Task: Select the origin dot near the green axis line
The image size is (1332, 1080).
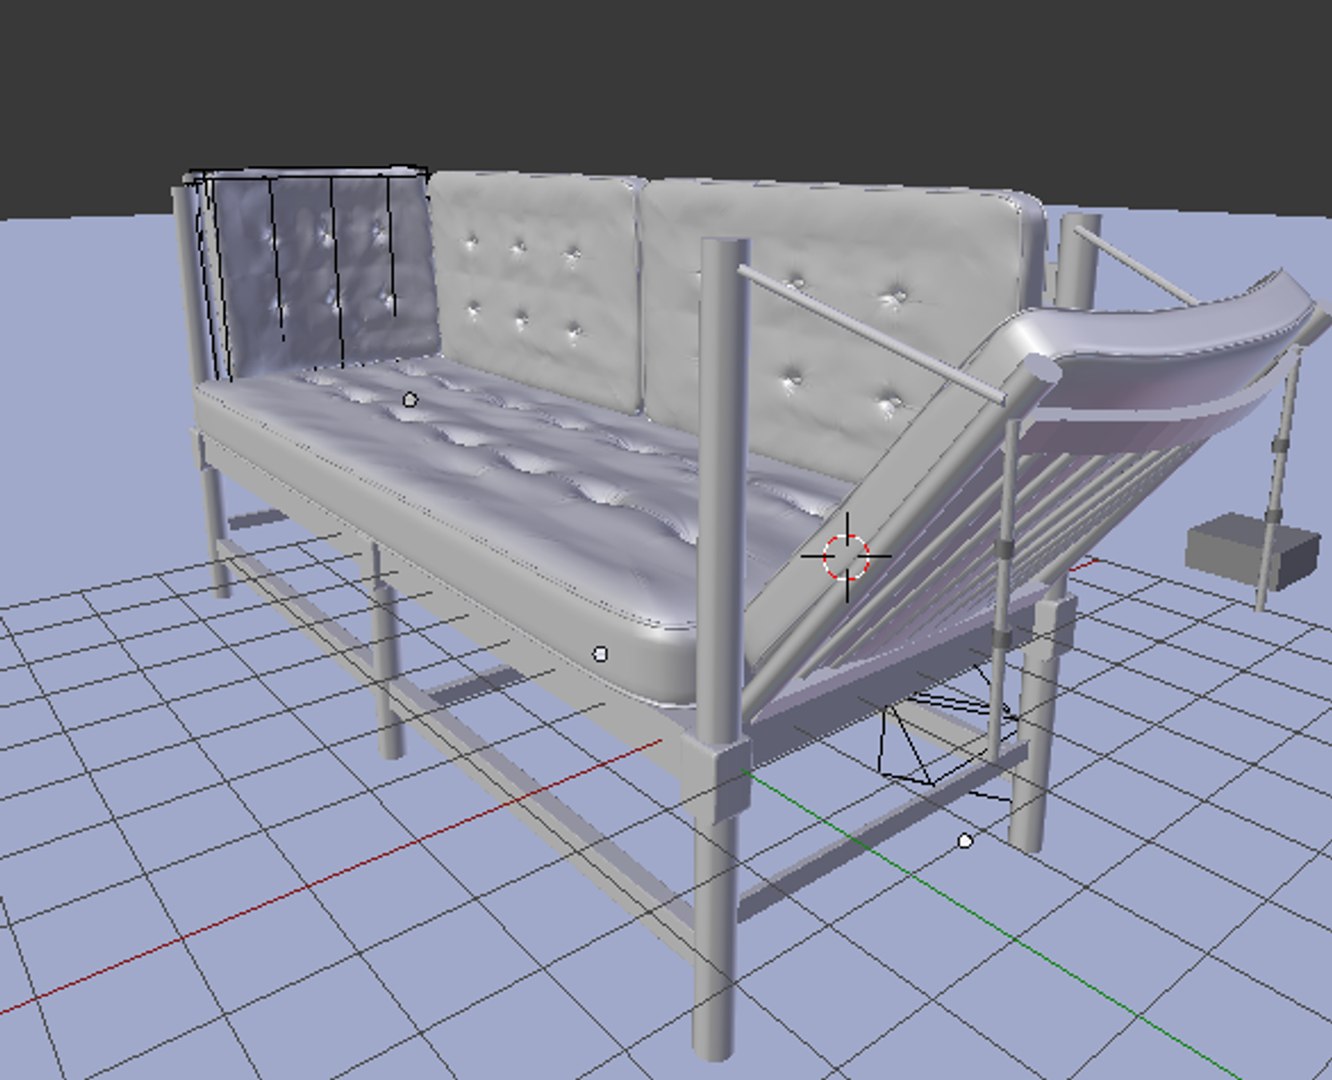Action: [965, 841]
